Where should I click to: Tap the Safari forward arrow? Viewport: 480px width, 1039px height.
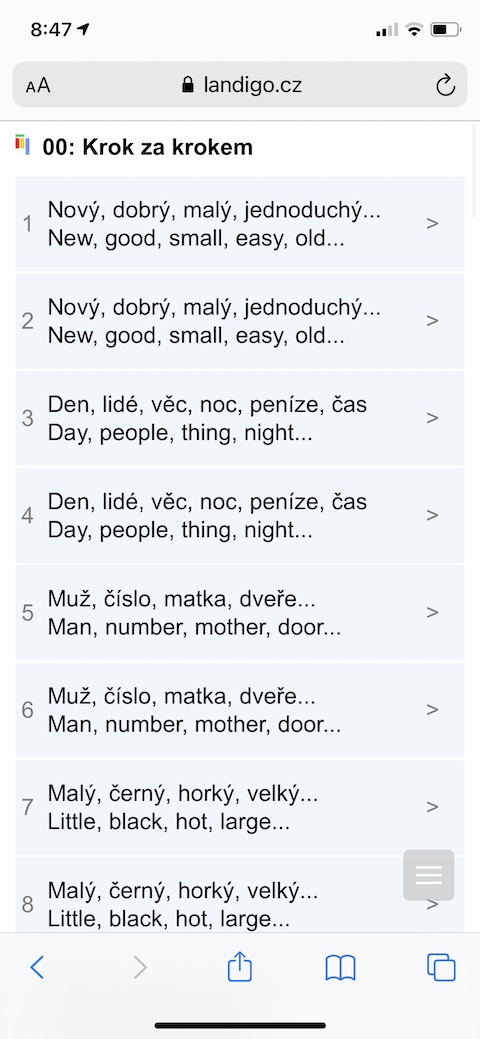tap(140, 968)
